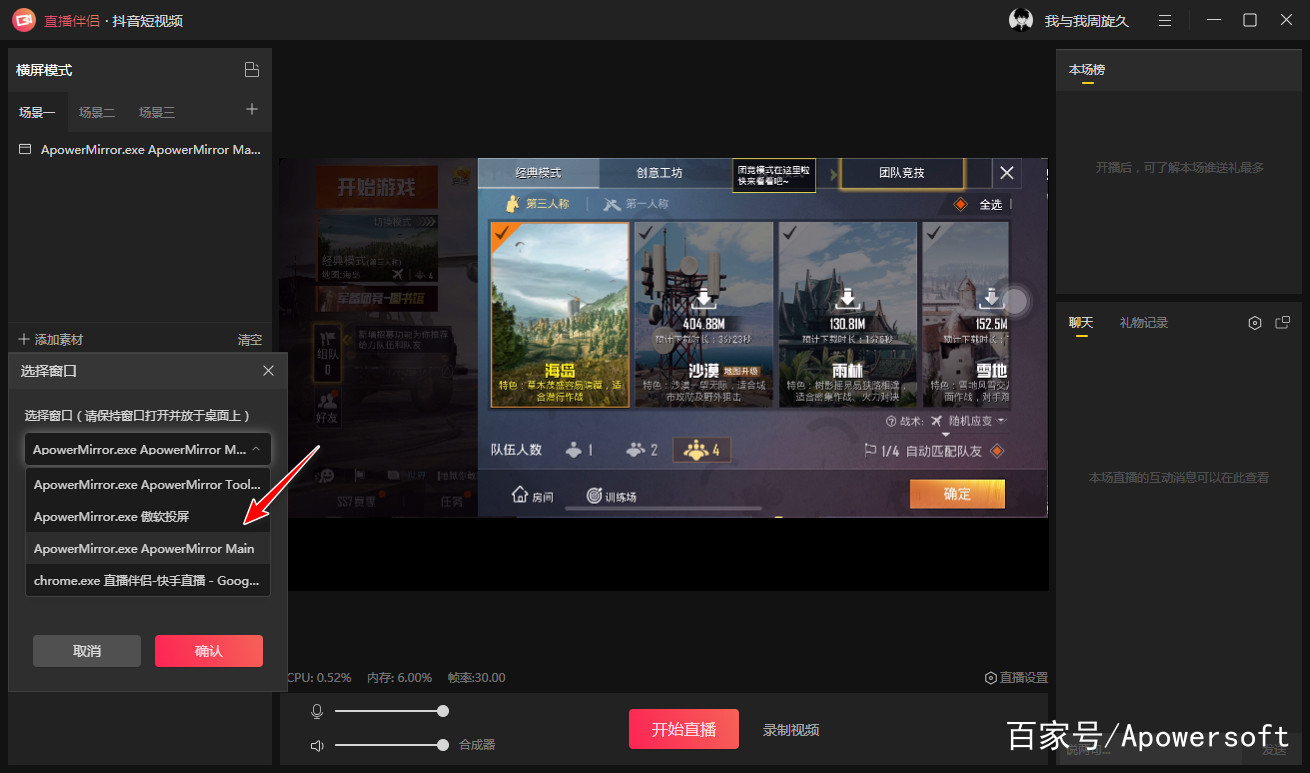This screenshot has width=1310, height=773.
Task: Click username 我与我周旋久
Action: click(1087, 21)
